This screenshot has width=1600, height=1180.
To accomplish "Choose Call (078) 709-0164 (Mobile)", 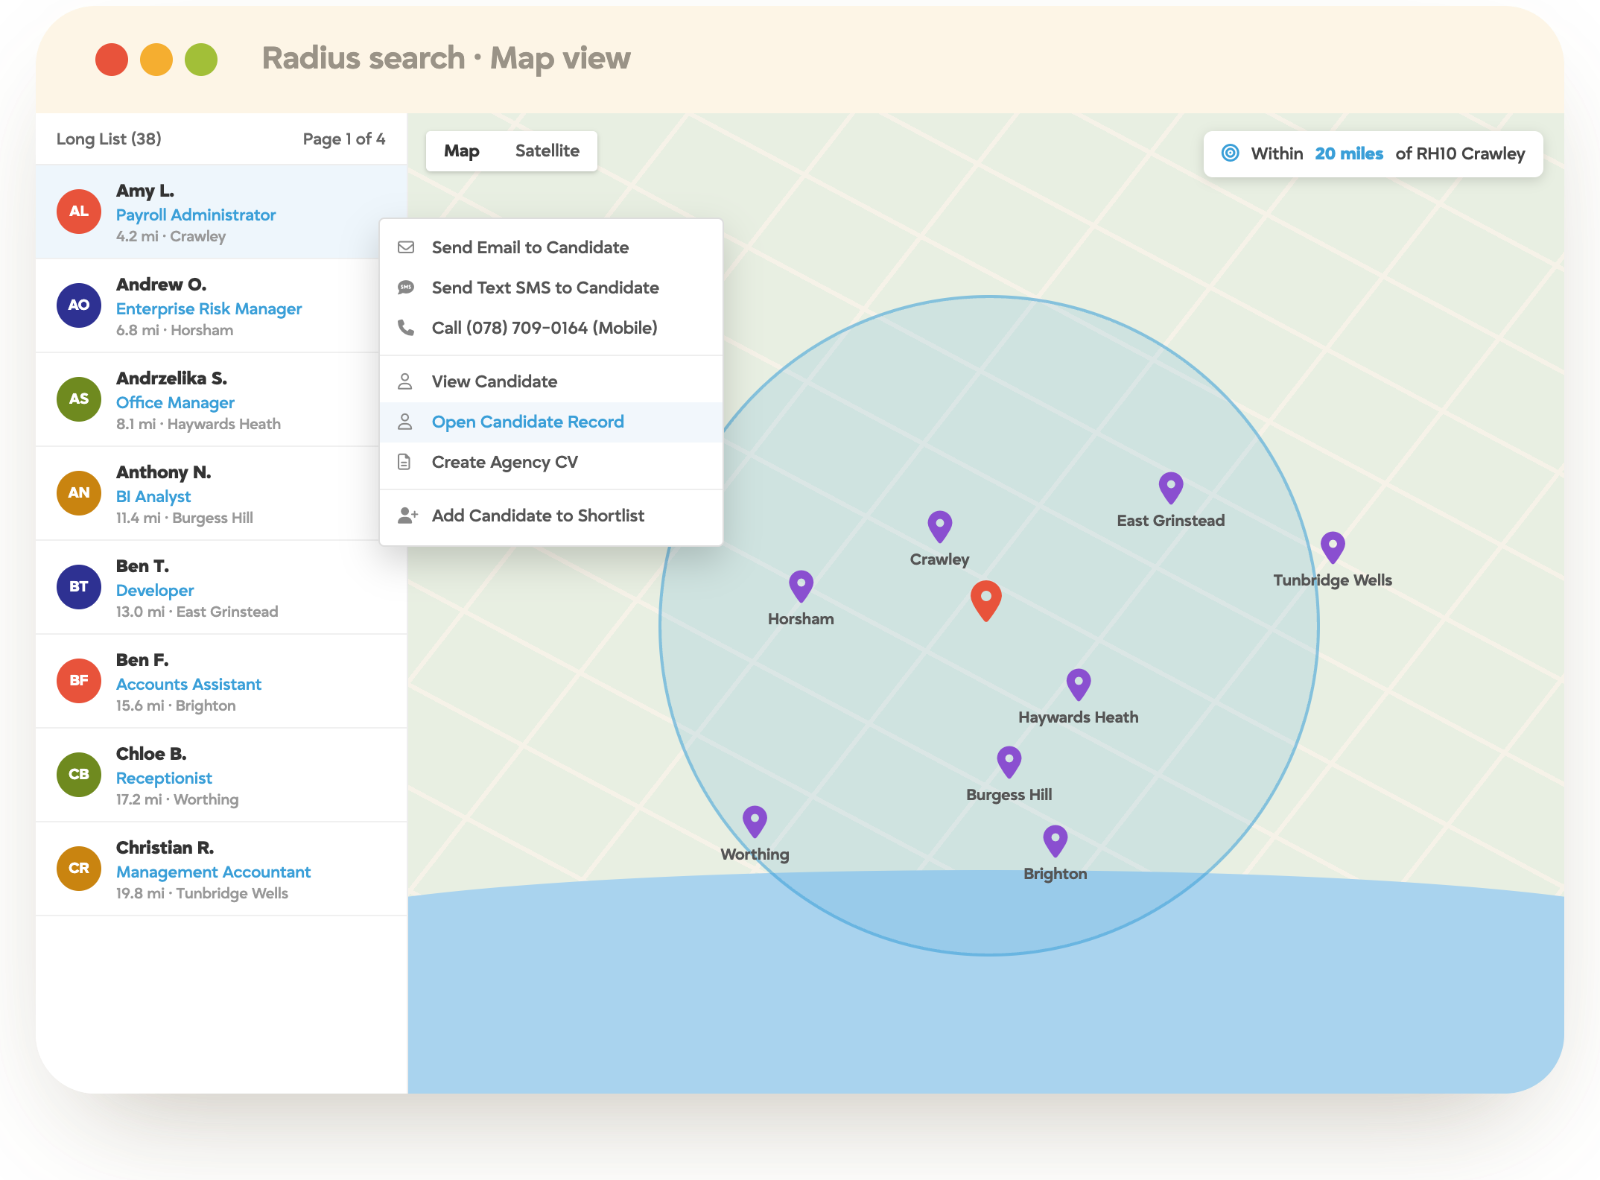I will click(x=551, y=328).
